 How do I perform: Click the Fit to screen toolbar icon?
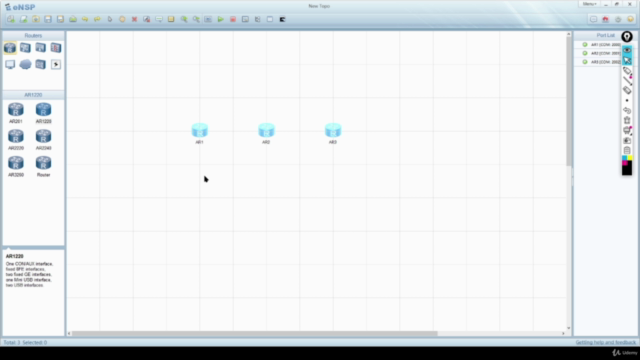pyautogui.click(x=208, y=19)
